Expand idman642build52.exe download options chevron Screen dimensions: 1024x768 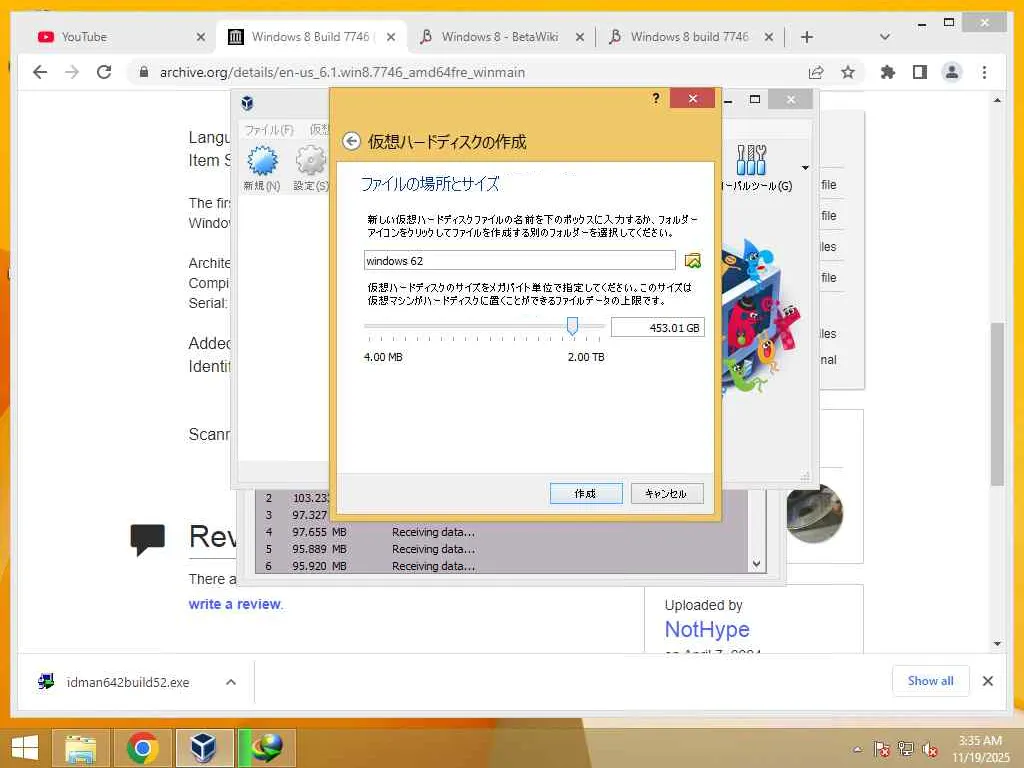click(231, 682)
